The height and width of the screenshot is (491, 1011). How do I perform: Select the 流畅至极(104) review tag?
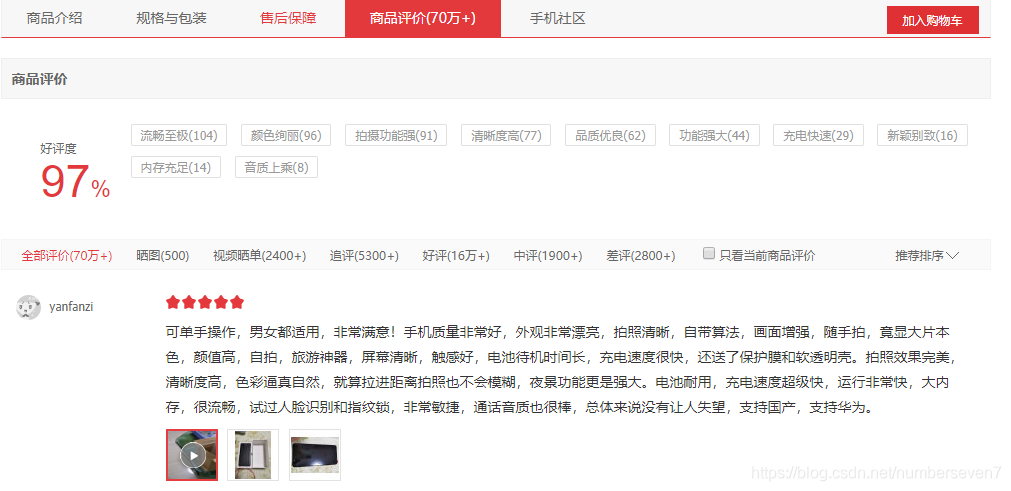coord(179,135)
